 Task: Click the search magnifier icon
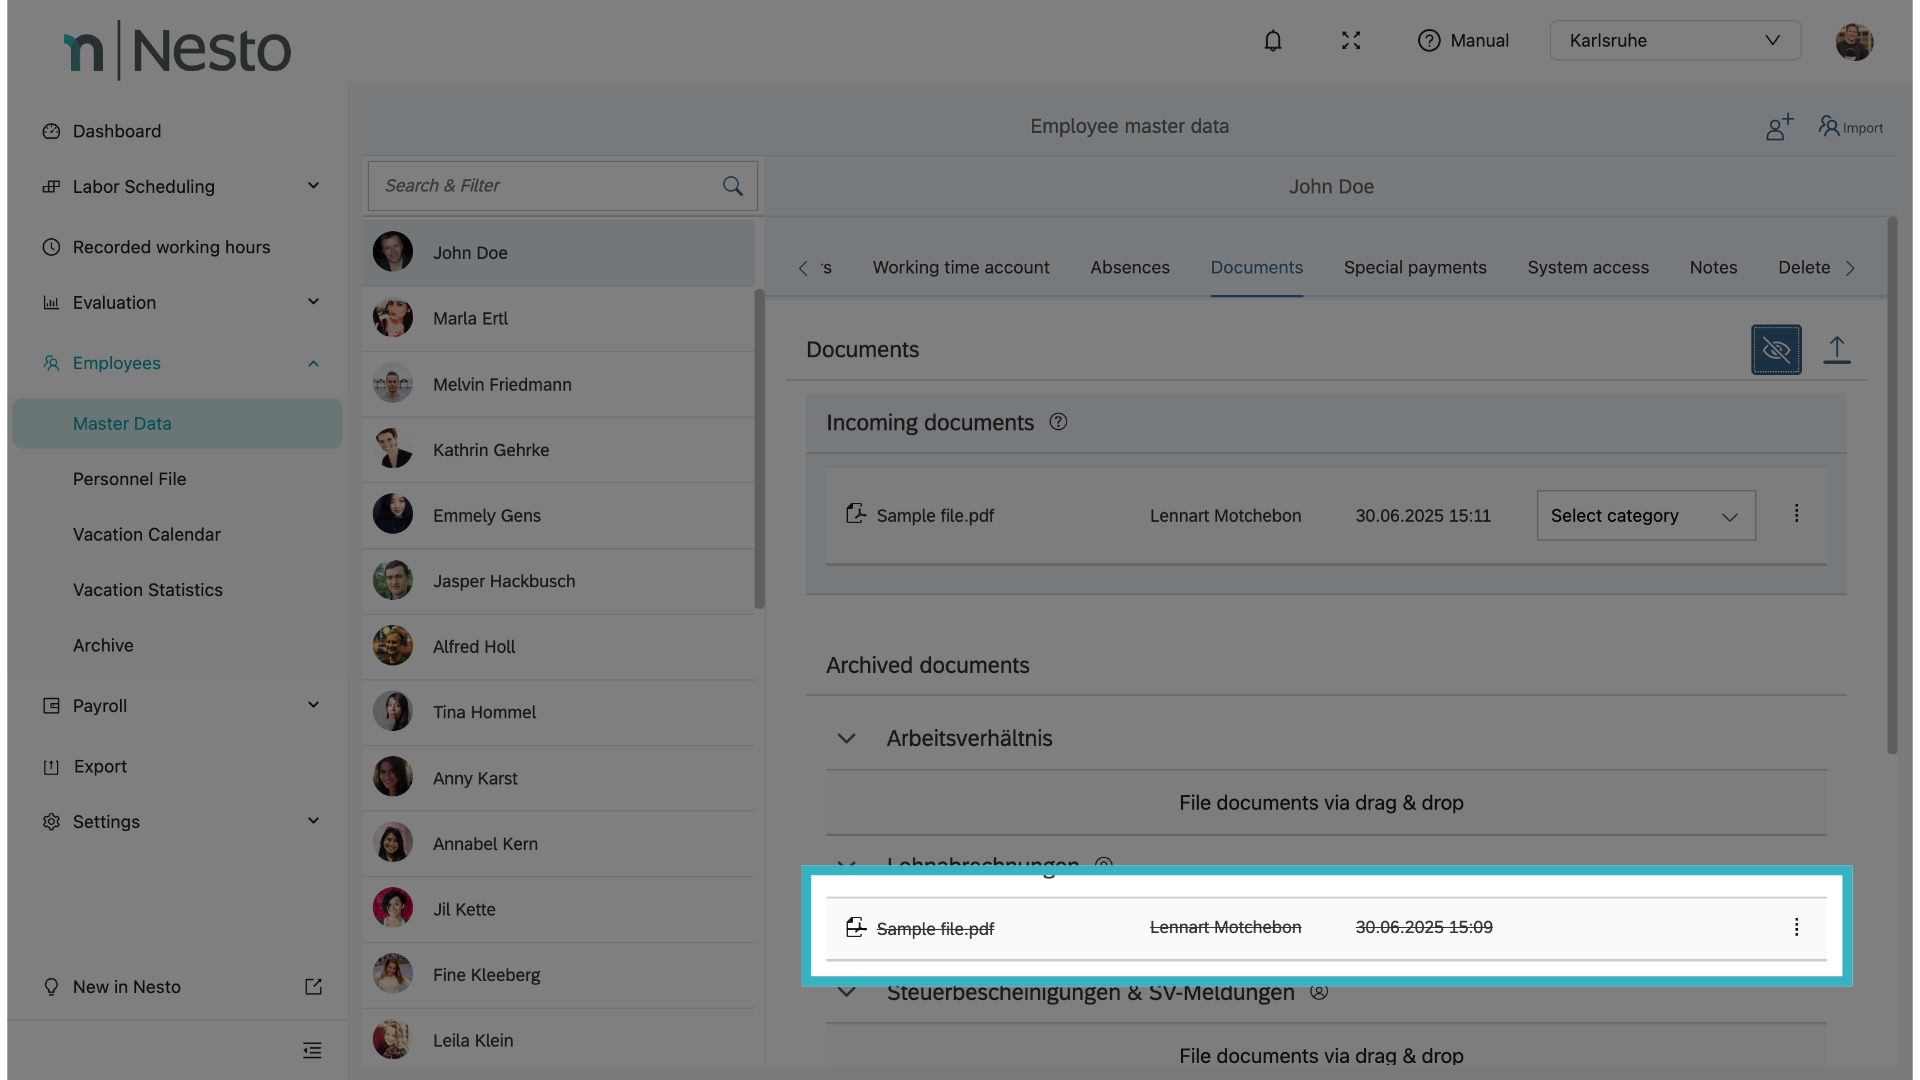point(733,186)
